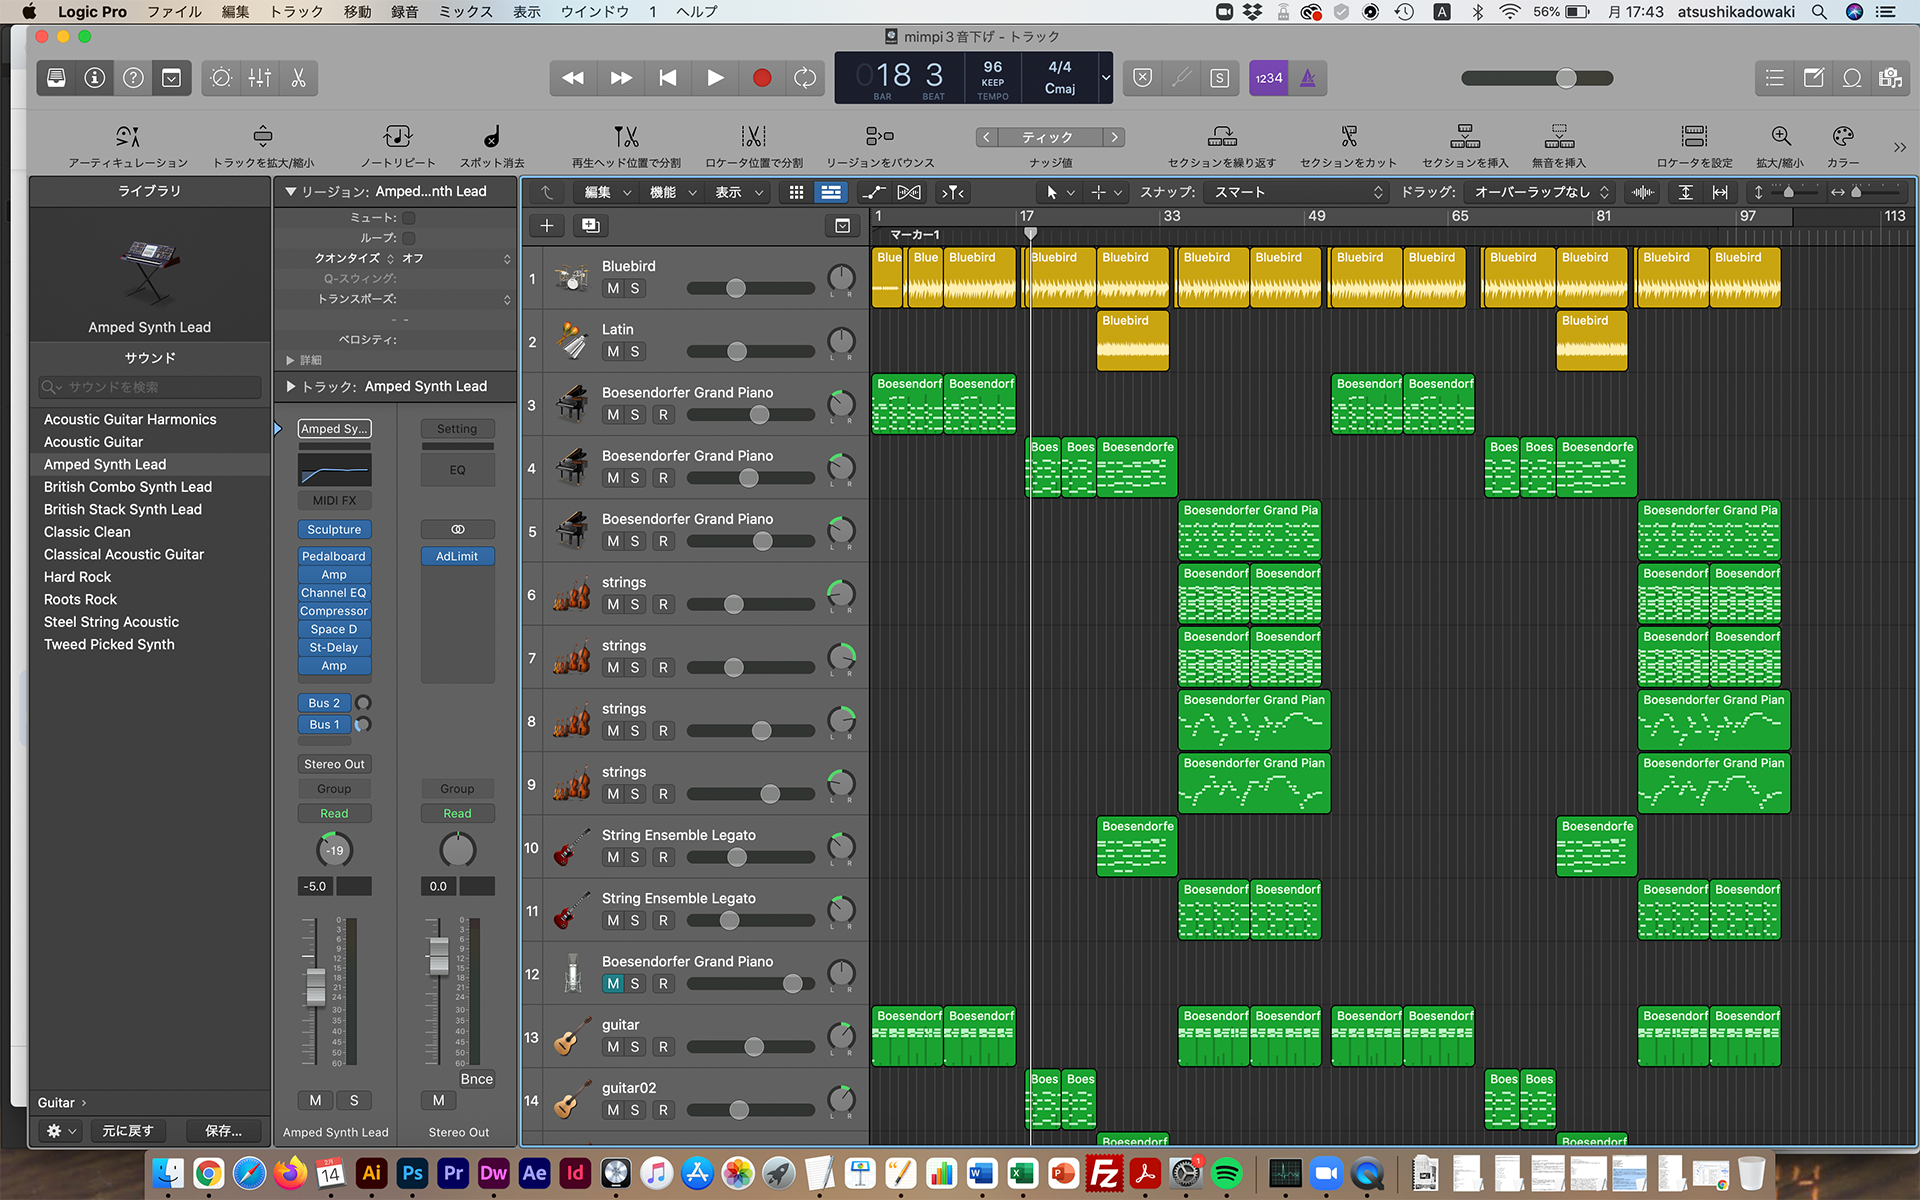Open the Record menu in menu bar

[404, 12]
